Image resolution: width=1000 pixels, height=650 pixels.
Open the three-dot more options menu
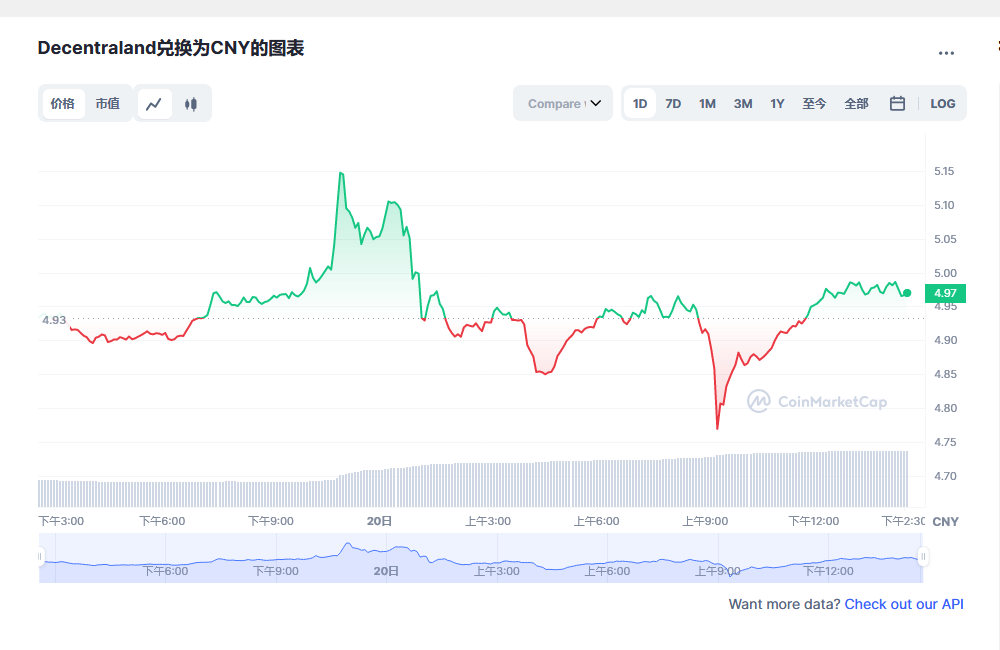[946, 53]
